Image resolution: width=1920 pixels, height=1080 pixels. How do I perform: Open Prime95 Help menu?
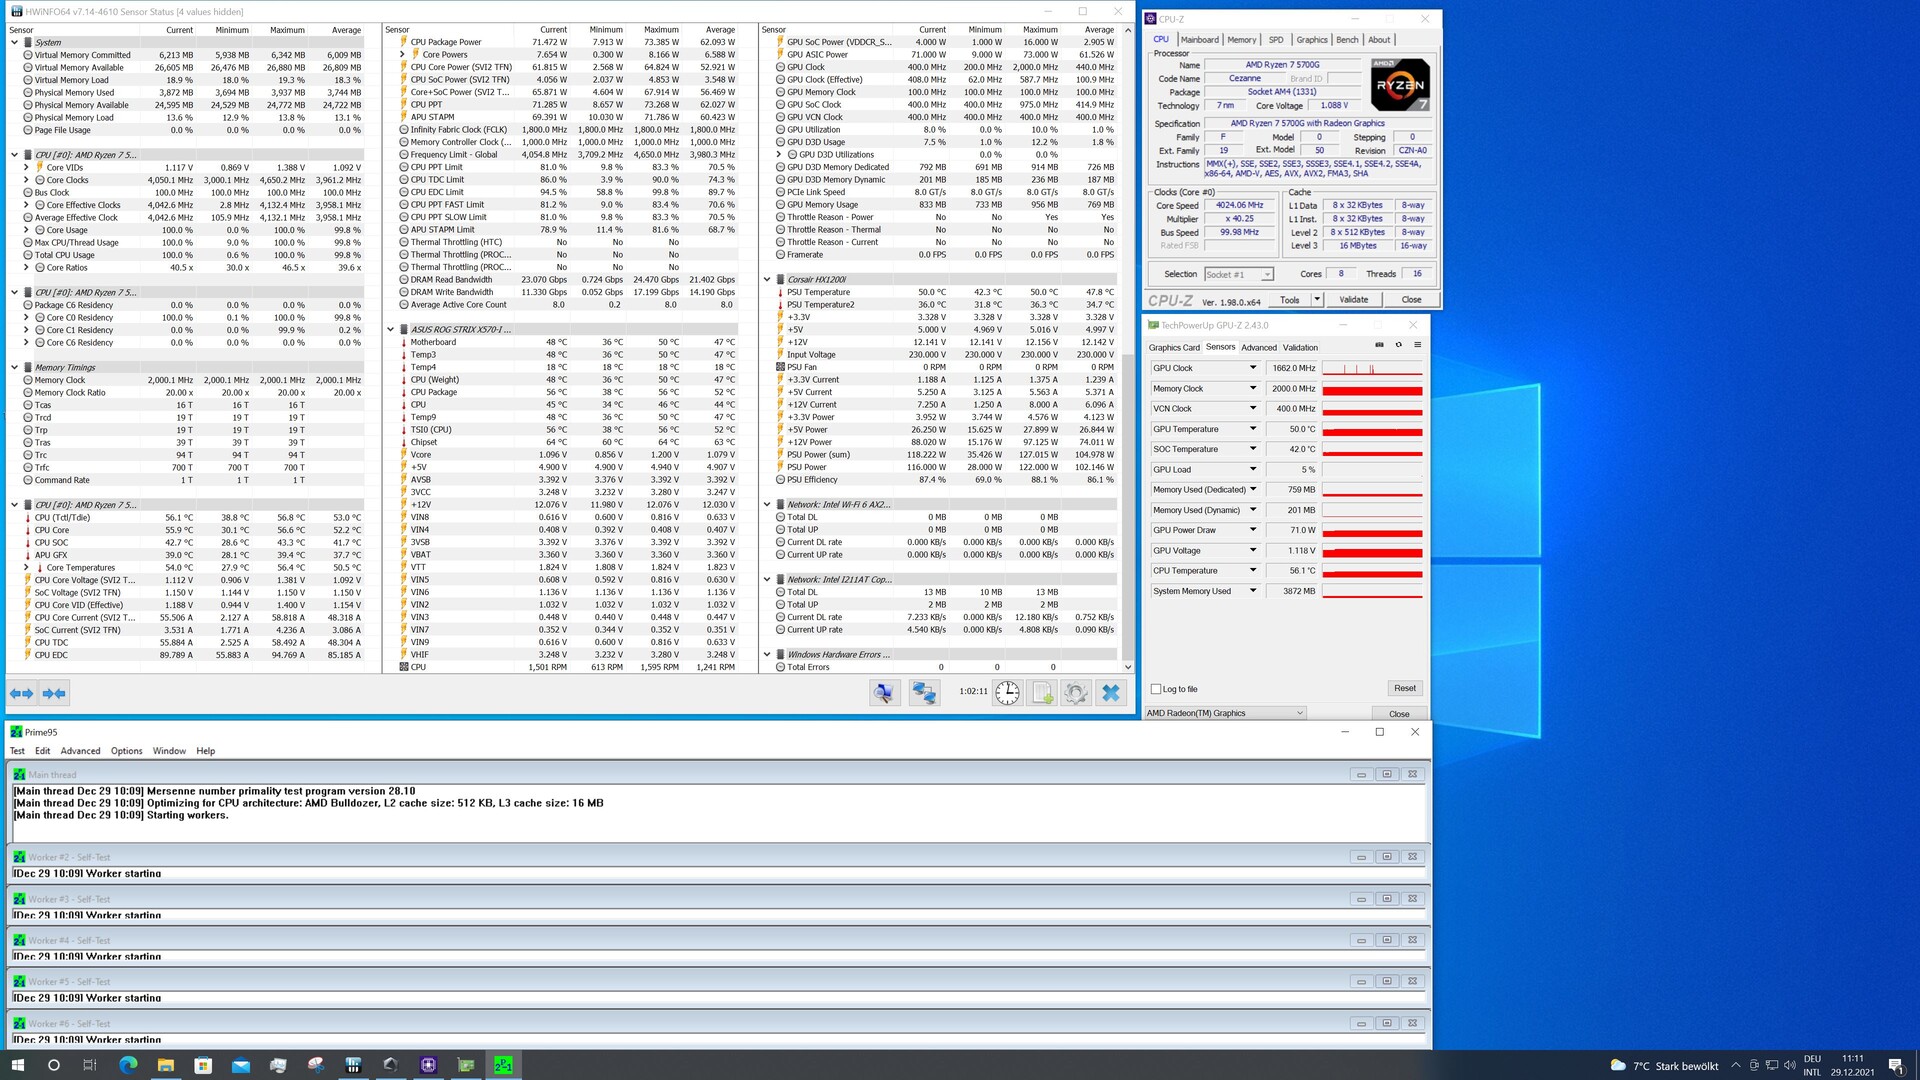click(x=205, y=751)
